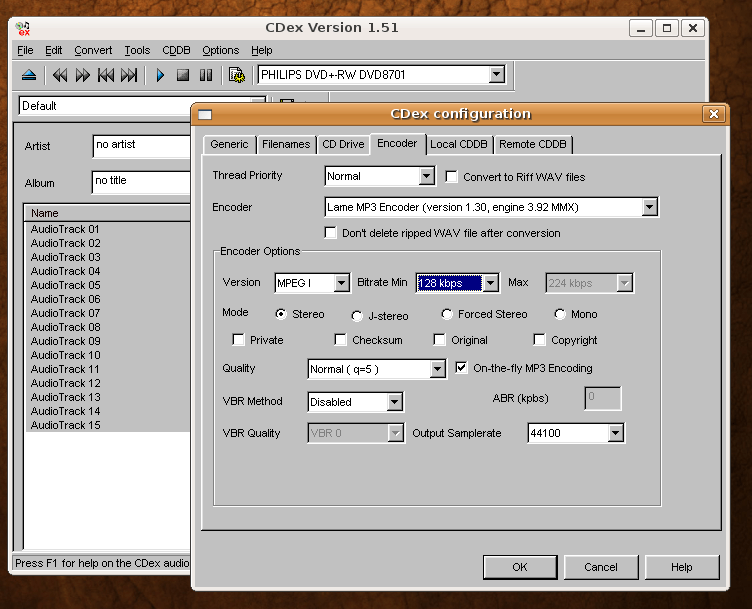The width and height of the screenshot is (752, 609).
Task: Click the Cancel button
Action: (x=601, y=567)
